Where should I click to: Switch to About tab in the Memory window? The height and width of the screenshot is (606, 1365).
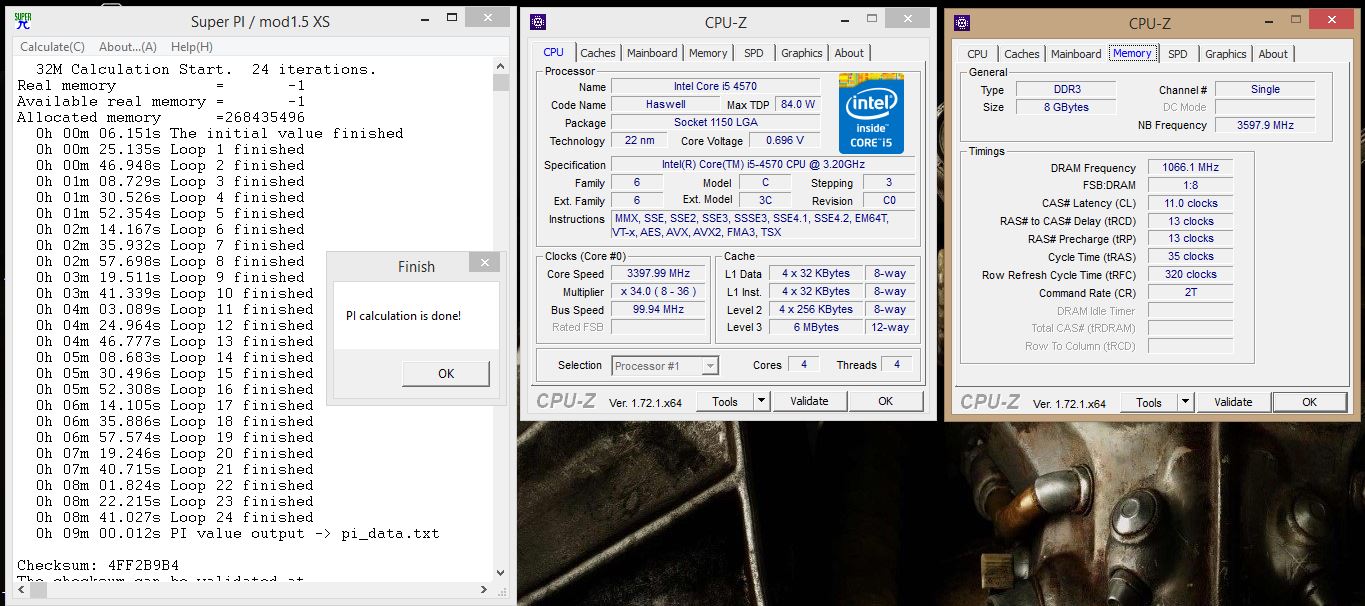(x=1273, y=54)
